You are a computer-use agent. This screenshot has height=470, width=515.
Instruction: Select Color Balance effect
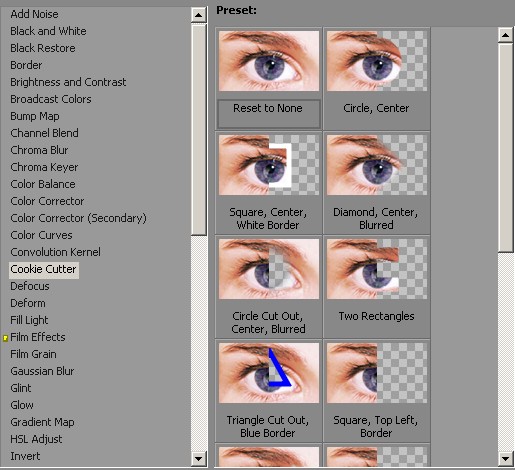(43, 184)
